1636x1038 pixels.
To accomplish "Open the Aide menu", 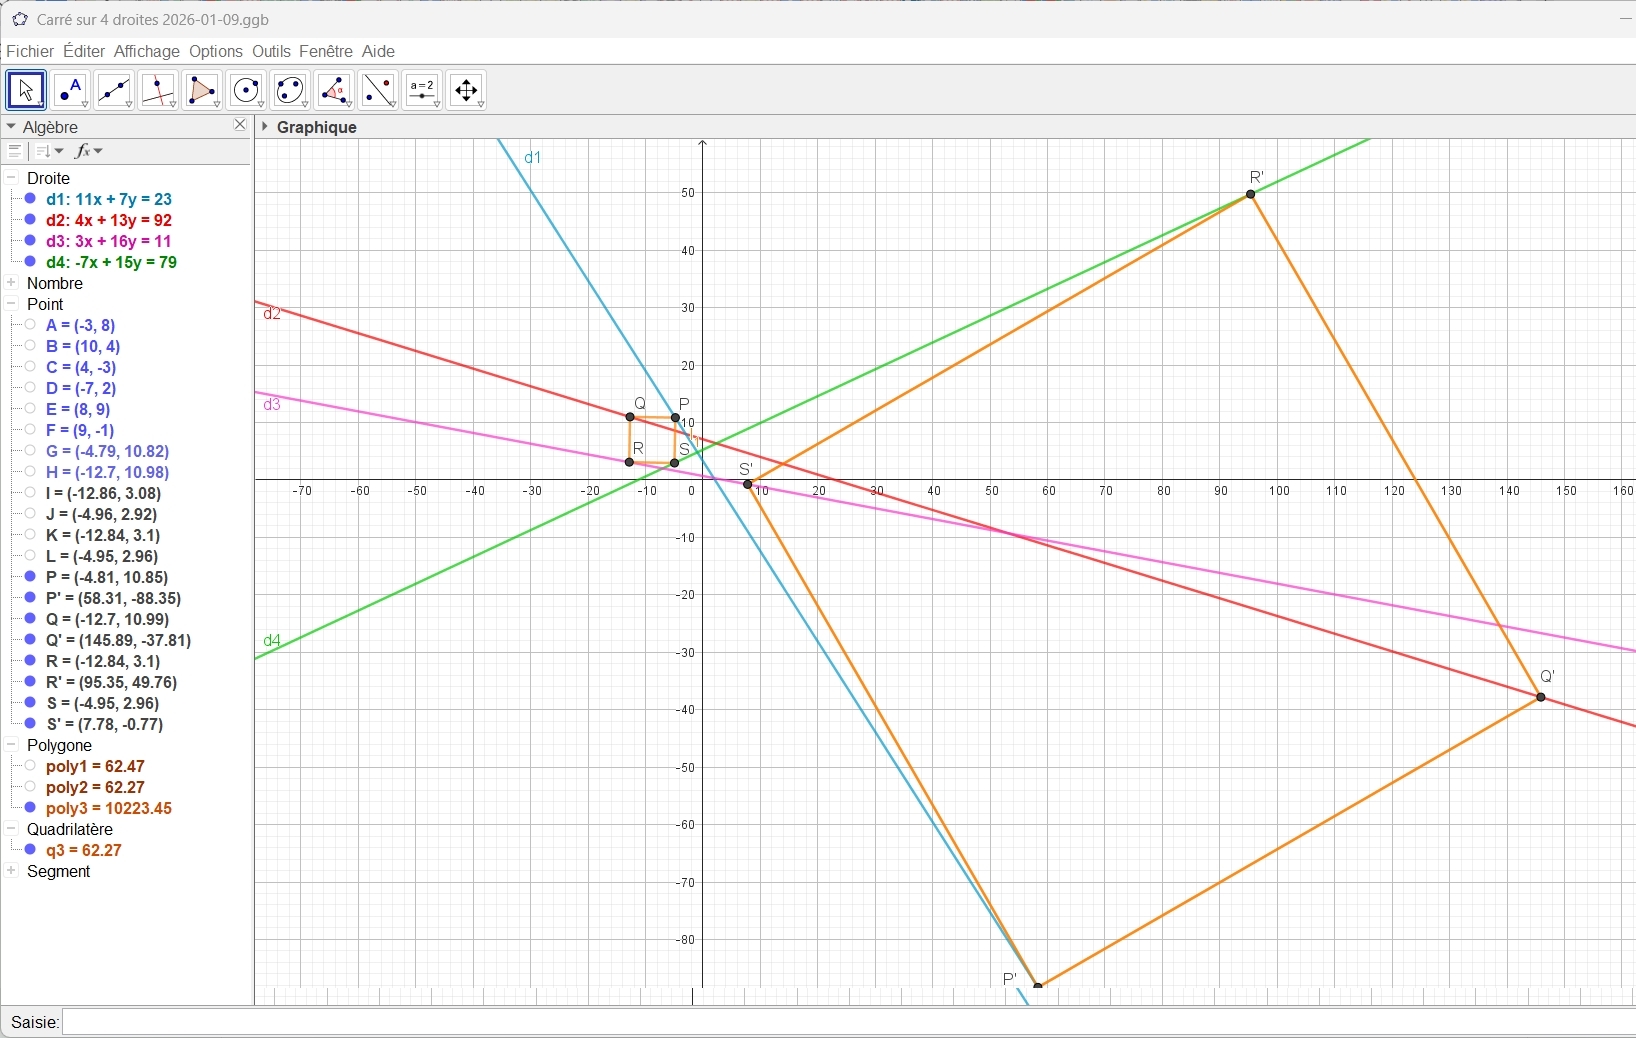I will point(379,52).
